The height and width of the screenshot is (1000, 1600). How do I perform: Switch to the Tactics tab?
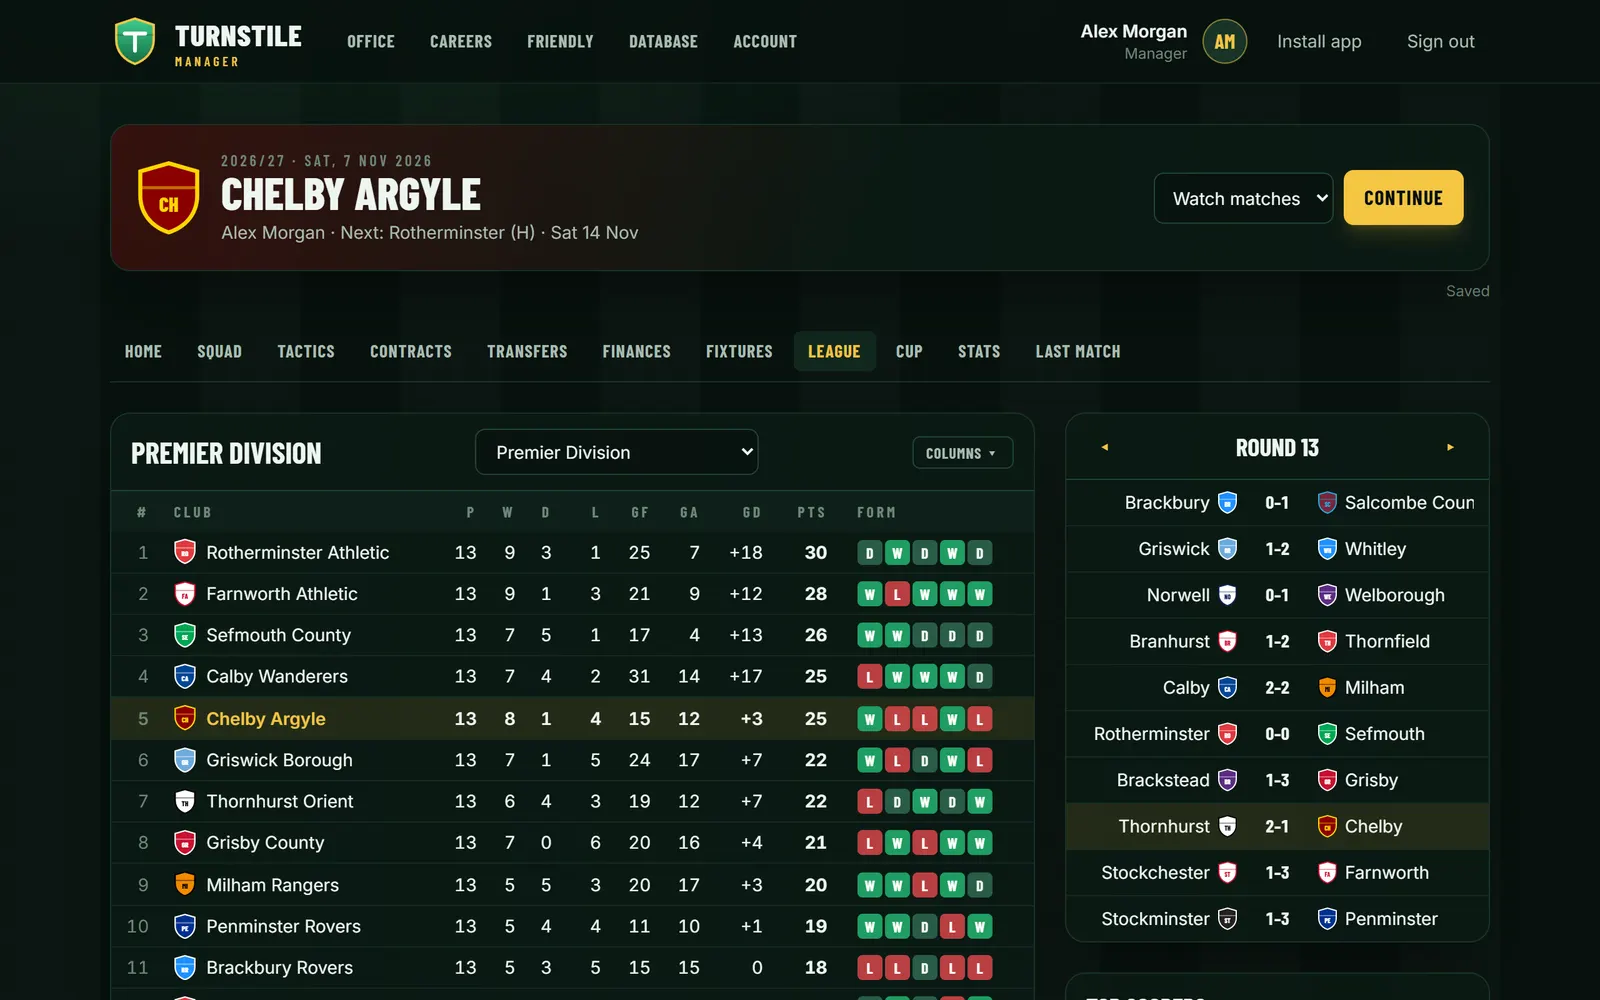[306, 351]
